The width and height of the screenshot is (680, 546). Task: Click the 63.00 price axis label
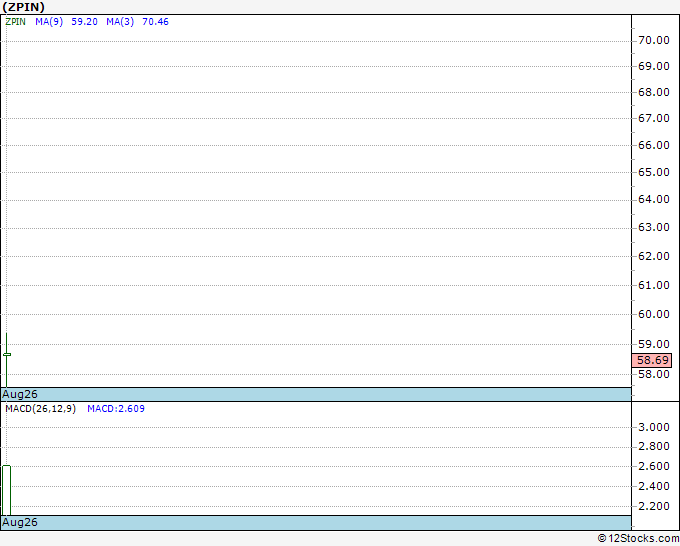tap(654, 227)
